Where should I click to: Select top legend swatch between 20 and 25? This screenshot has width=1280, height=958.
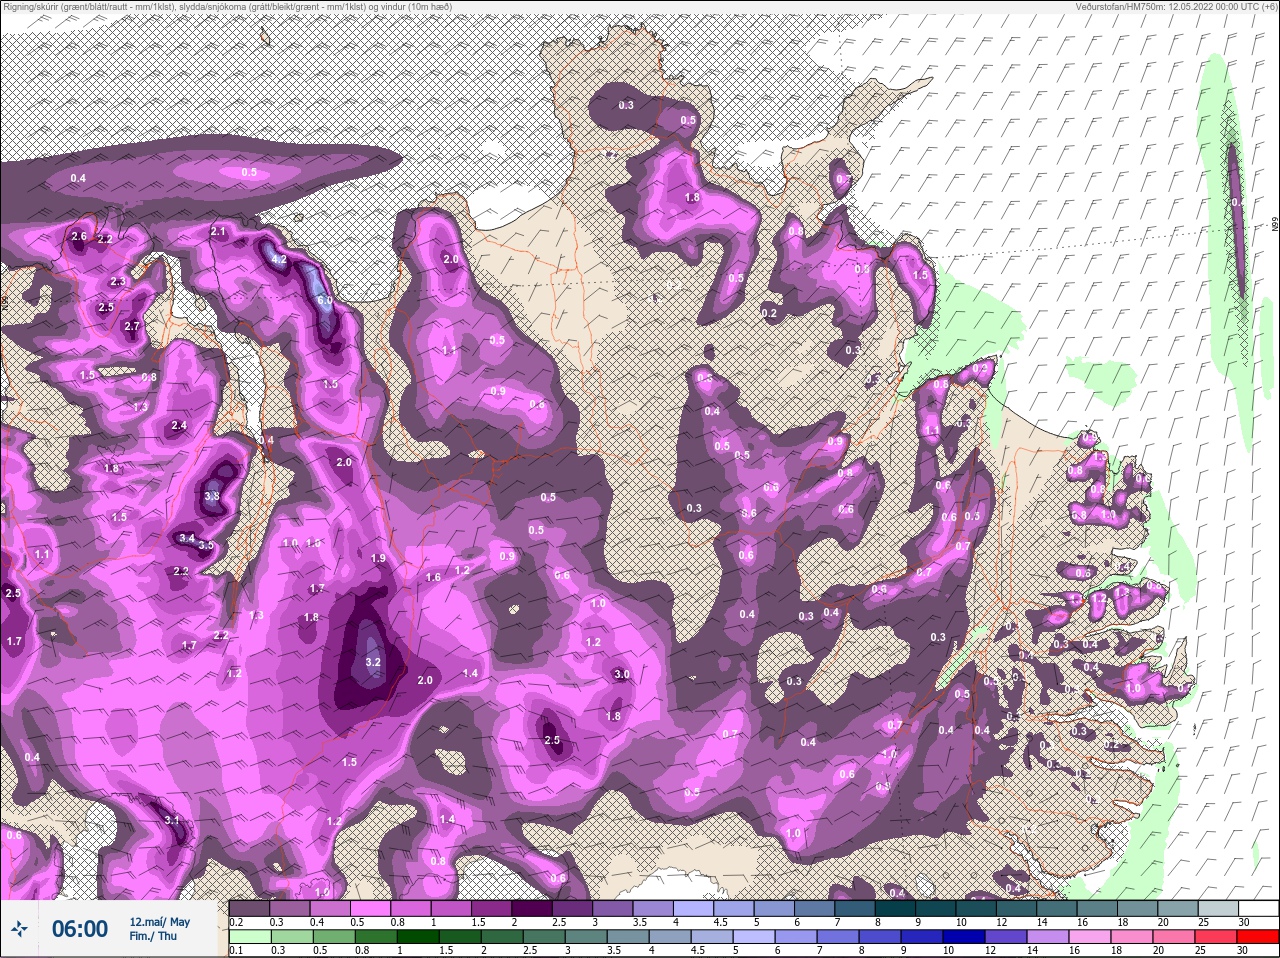(1179, 907)
